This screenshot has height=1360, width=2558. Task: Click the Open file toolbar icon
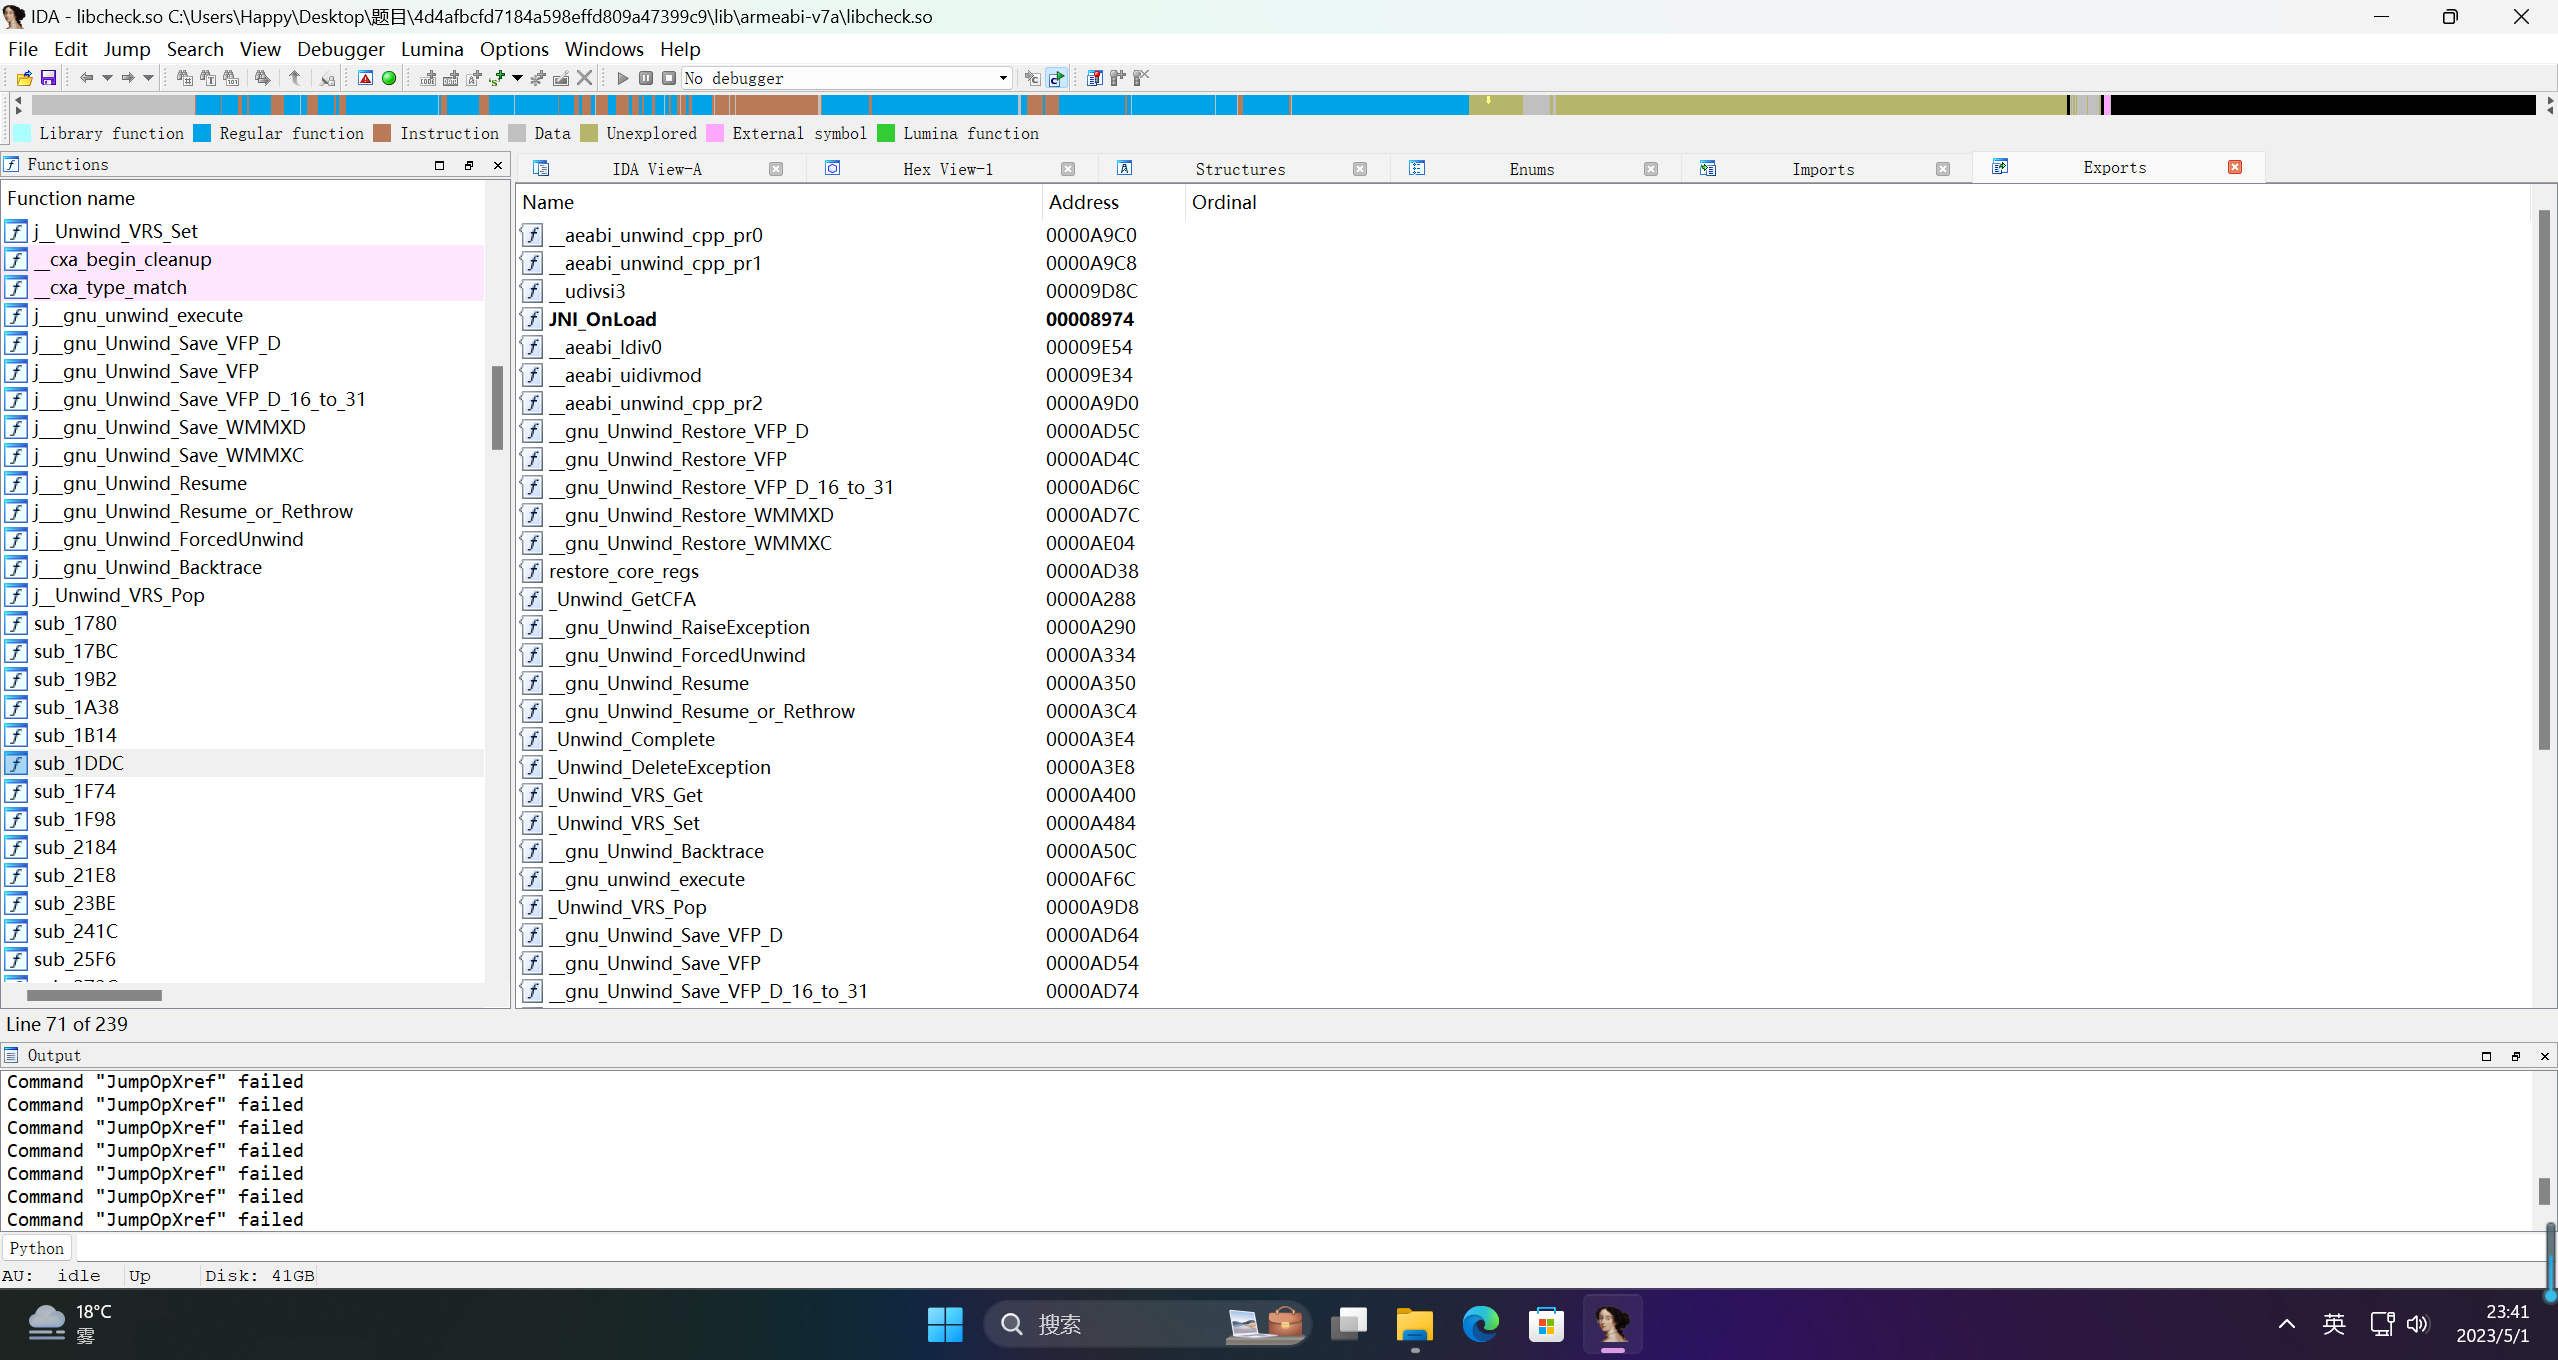click(x=24, y=78)
